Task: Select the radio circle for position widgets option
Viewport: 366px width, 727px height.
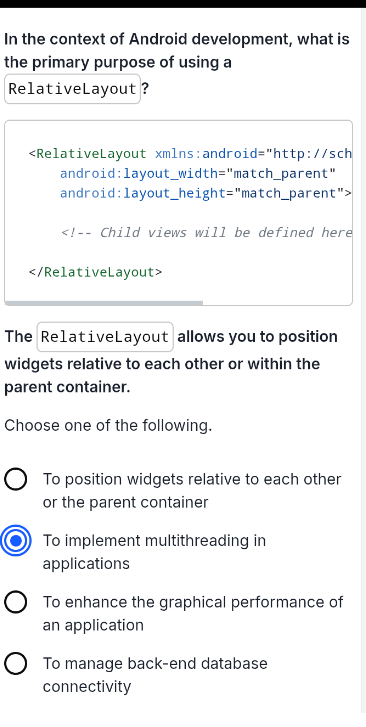Action: [15, 479]
